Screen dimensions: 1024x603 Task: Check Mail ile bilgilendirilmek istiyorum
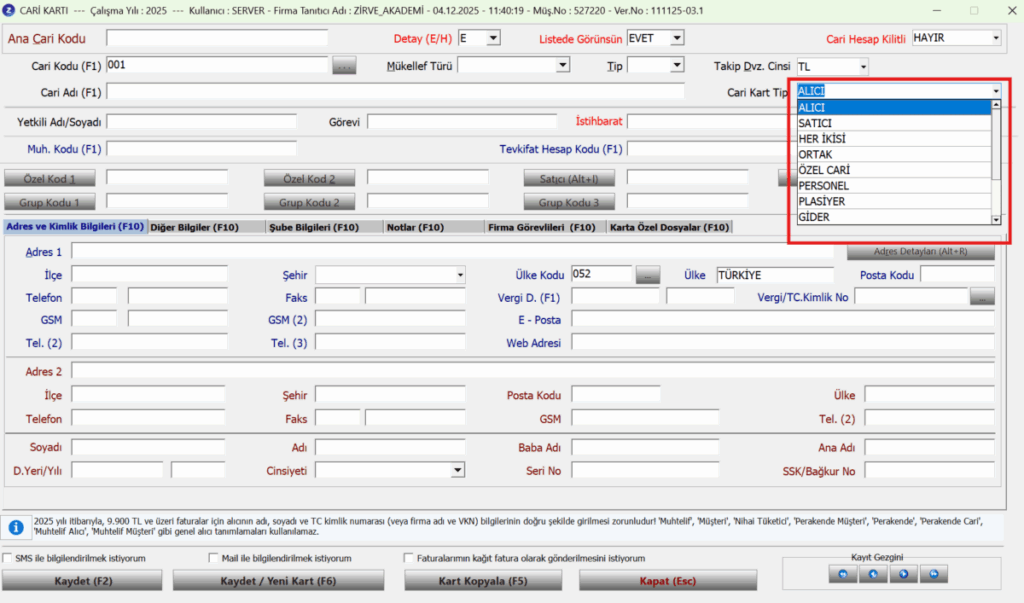pyautogui.click(x=213, y=558)
